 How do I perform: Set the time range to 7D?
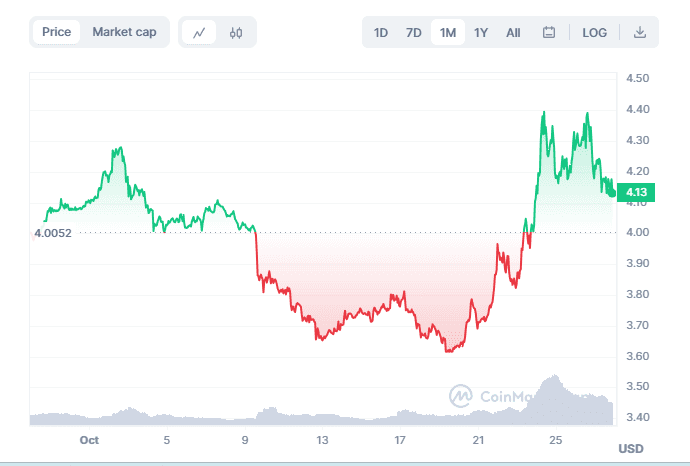point(414,32)
